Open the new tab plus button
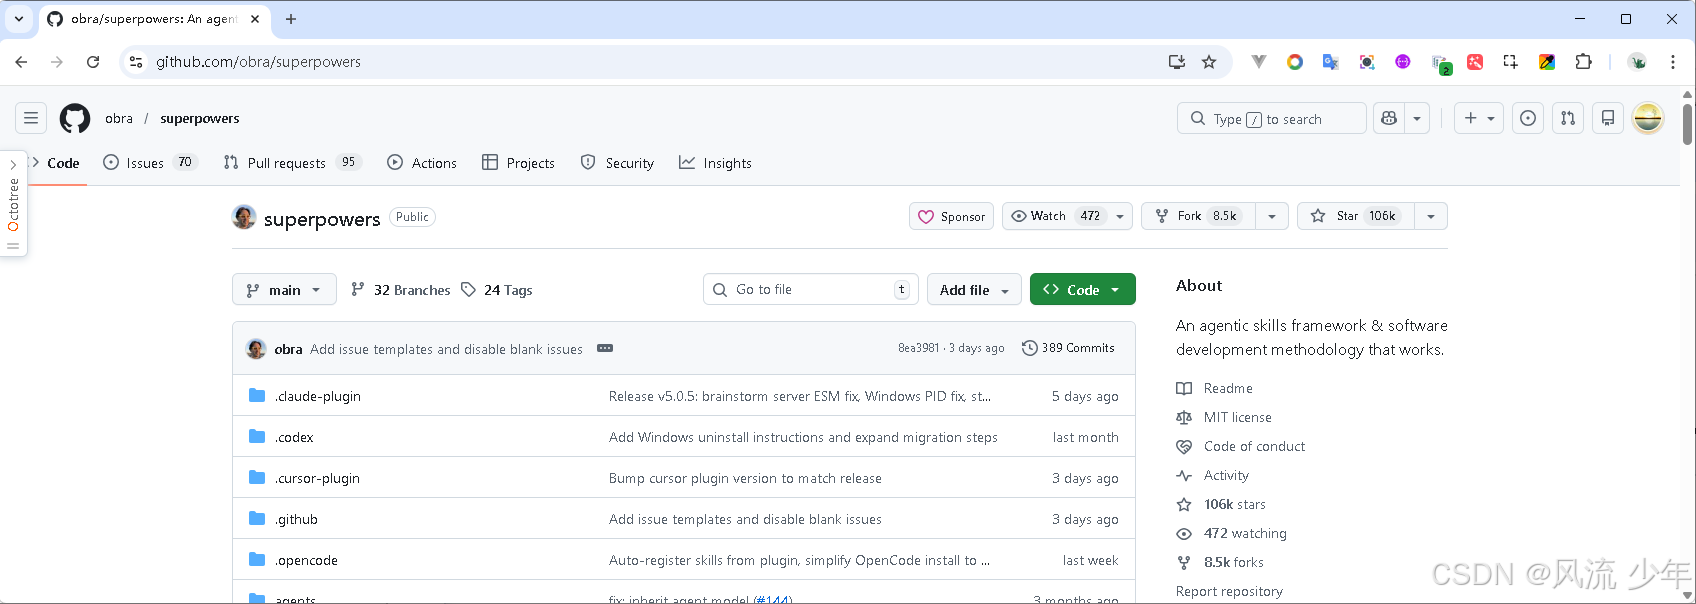 pos(291,19)
